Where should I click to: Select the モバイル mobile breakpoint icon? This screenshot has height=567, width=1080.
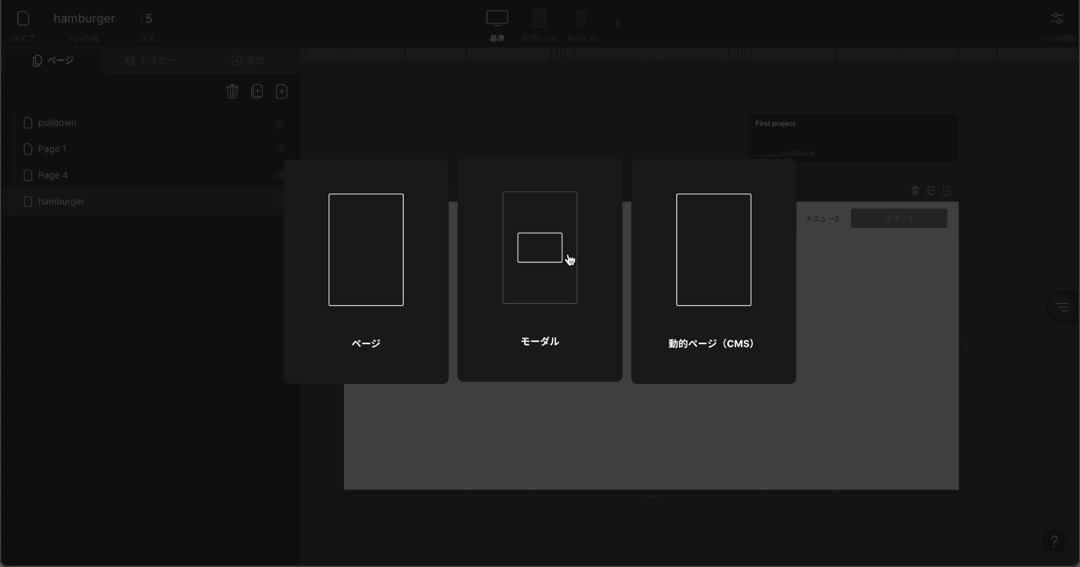pyautogui.click(x=581, y=19)
